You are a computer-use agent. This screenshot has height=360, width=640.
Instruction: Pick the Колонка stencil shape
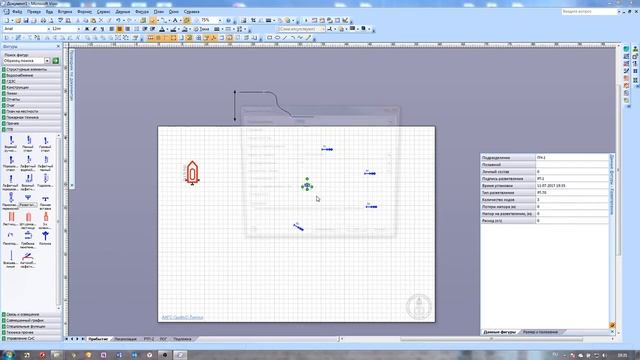point(45,239)
